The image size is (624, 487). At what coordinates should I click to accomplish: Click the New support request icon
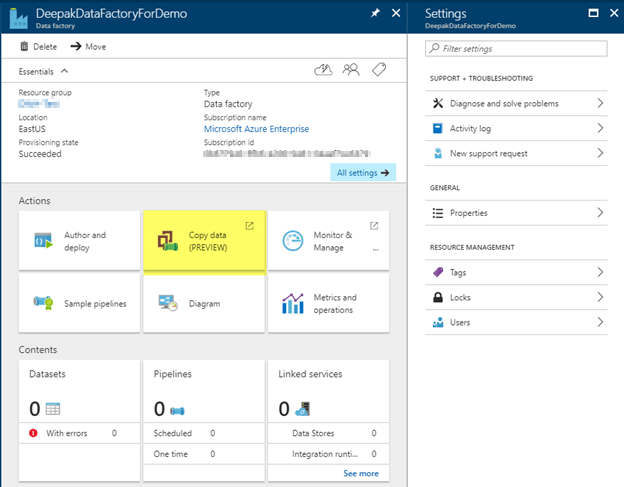[438, 153]
